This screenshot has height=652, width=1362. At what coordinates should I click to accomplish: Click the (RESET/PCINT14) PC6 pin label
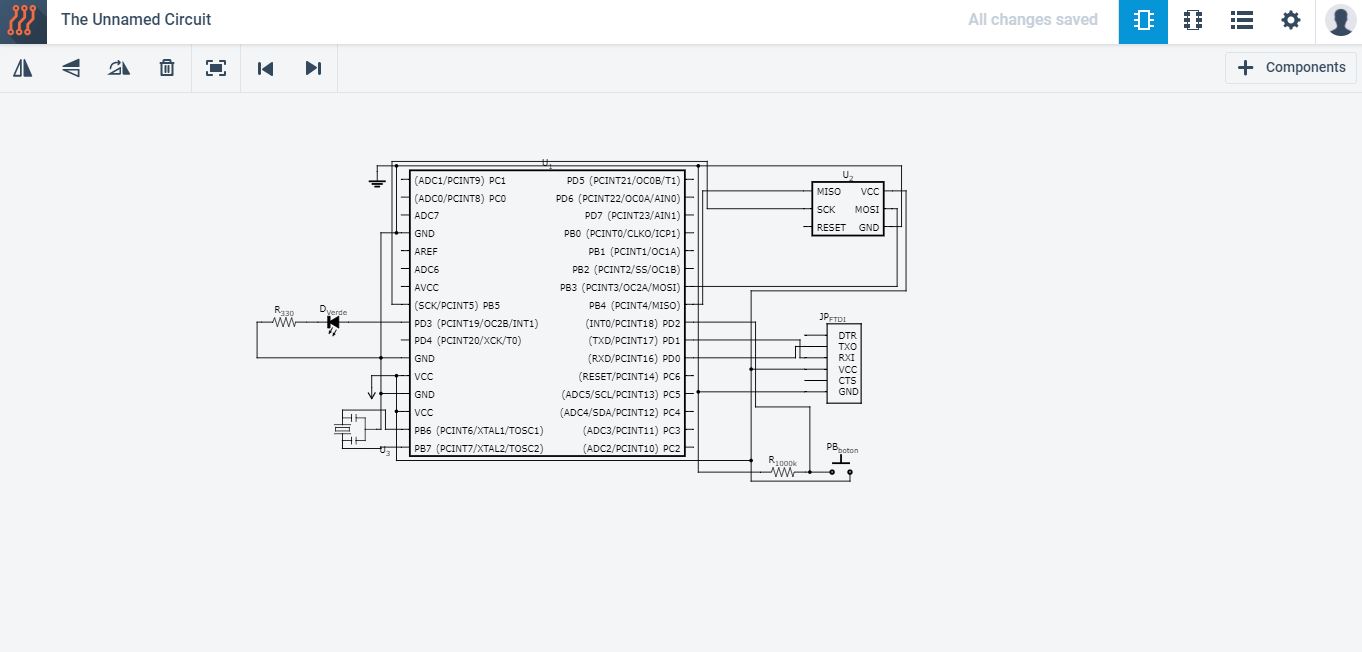coord(629,377)
